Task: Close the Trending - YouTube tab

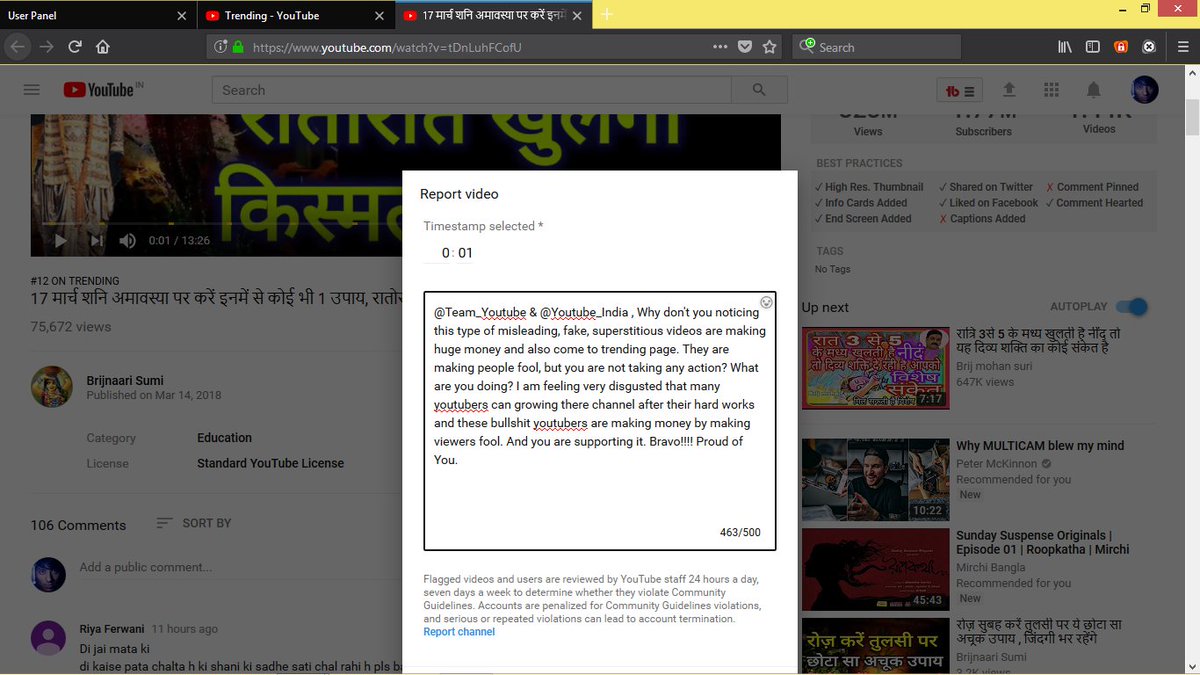Action: coord(379,15)
